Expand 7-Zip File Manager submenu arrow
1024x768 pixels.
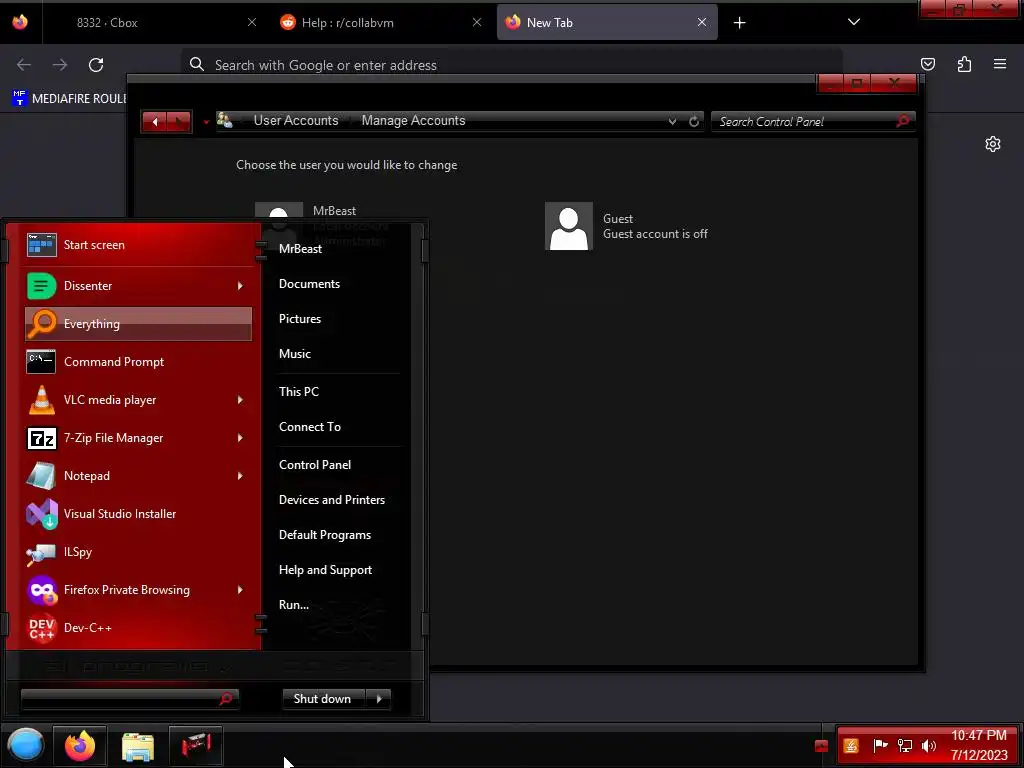coord(240,438)
